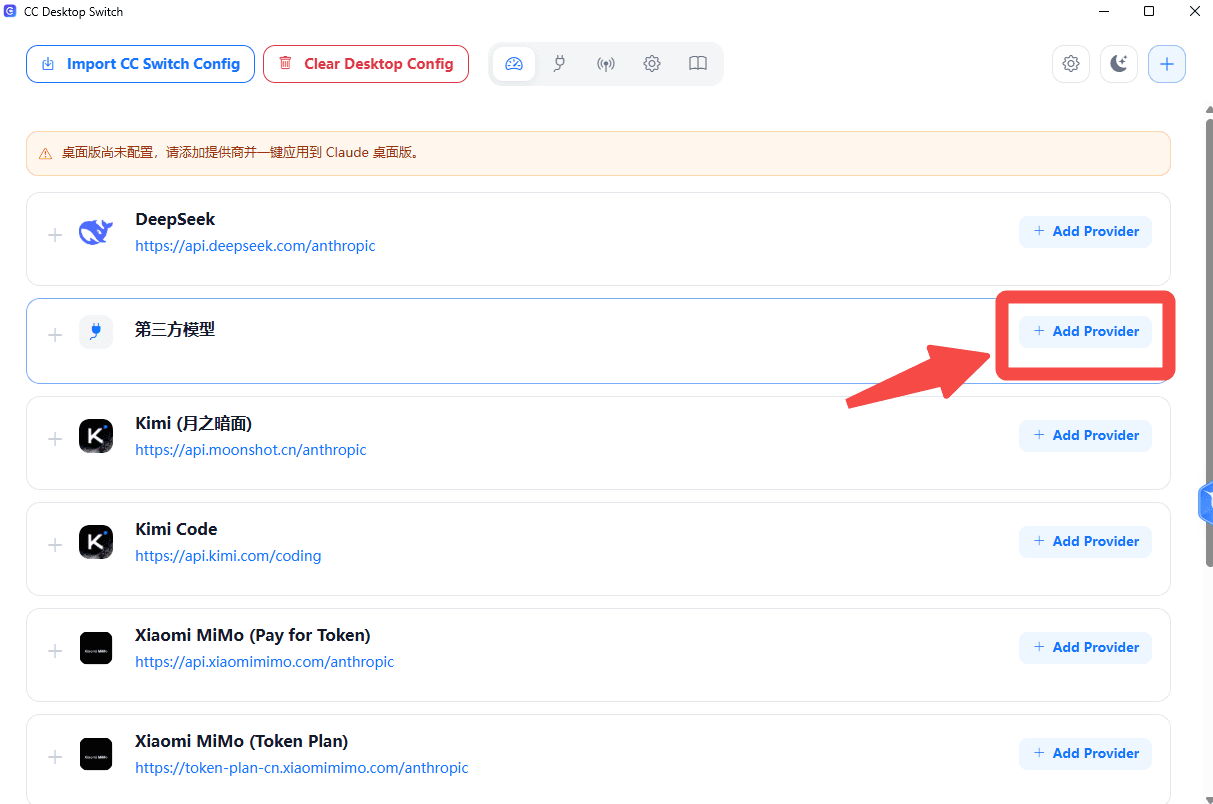The height and width of the screenshot is (804, 1213).
Task: Open the book documentation tab
Action: [698, 64]
